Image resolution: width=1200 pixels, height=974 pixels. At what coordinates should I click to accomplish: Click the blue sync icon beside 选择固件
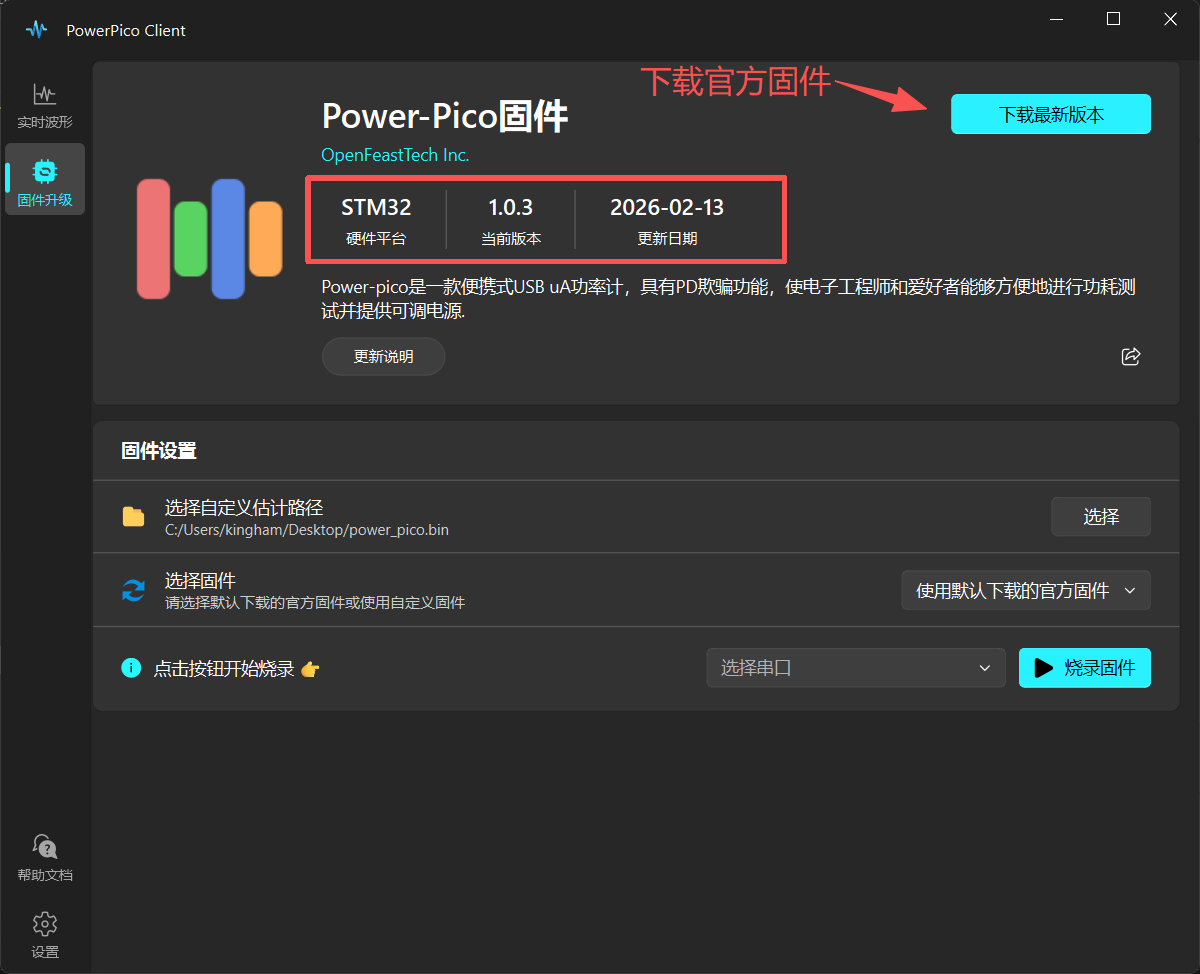coord(133,590)
